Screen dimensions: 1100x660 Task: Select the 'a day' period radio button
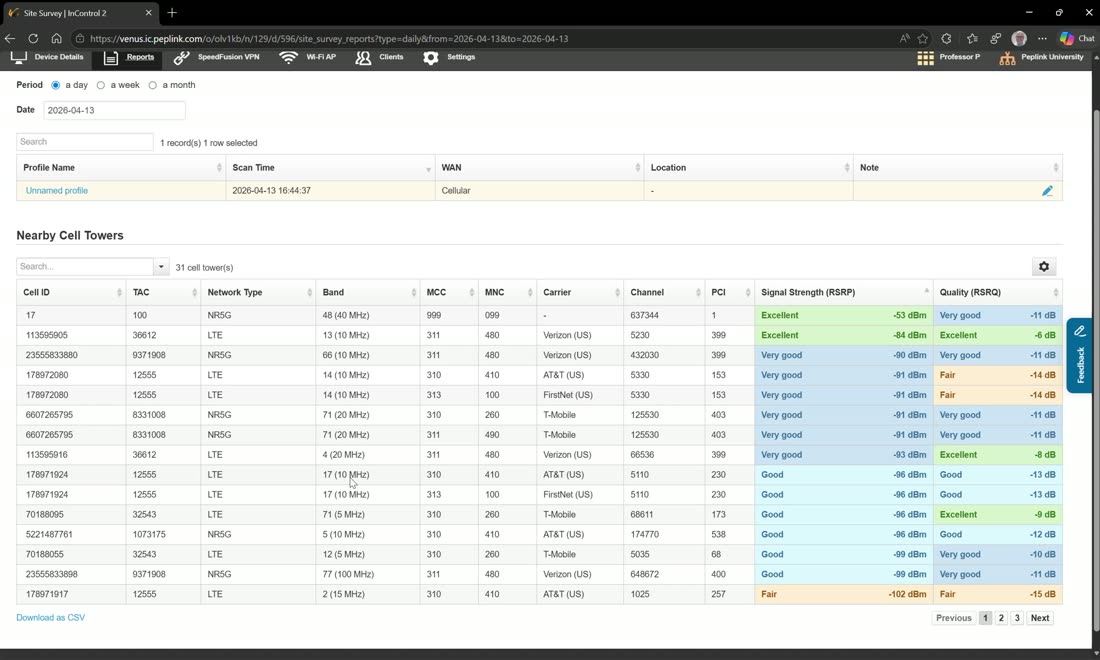point(55,85)
